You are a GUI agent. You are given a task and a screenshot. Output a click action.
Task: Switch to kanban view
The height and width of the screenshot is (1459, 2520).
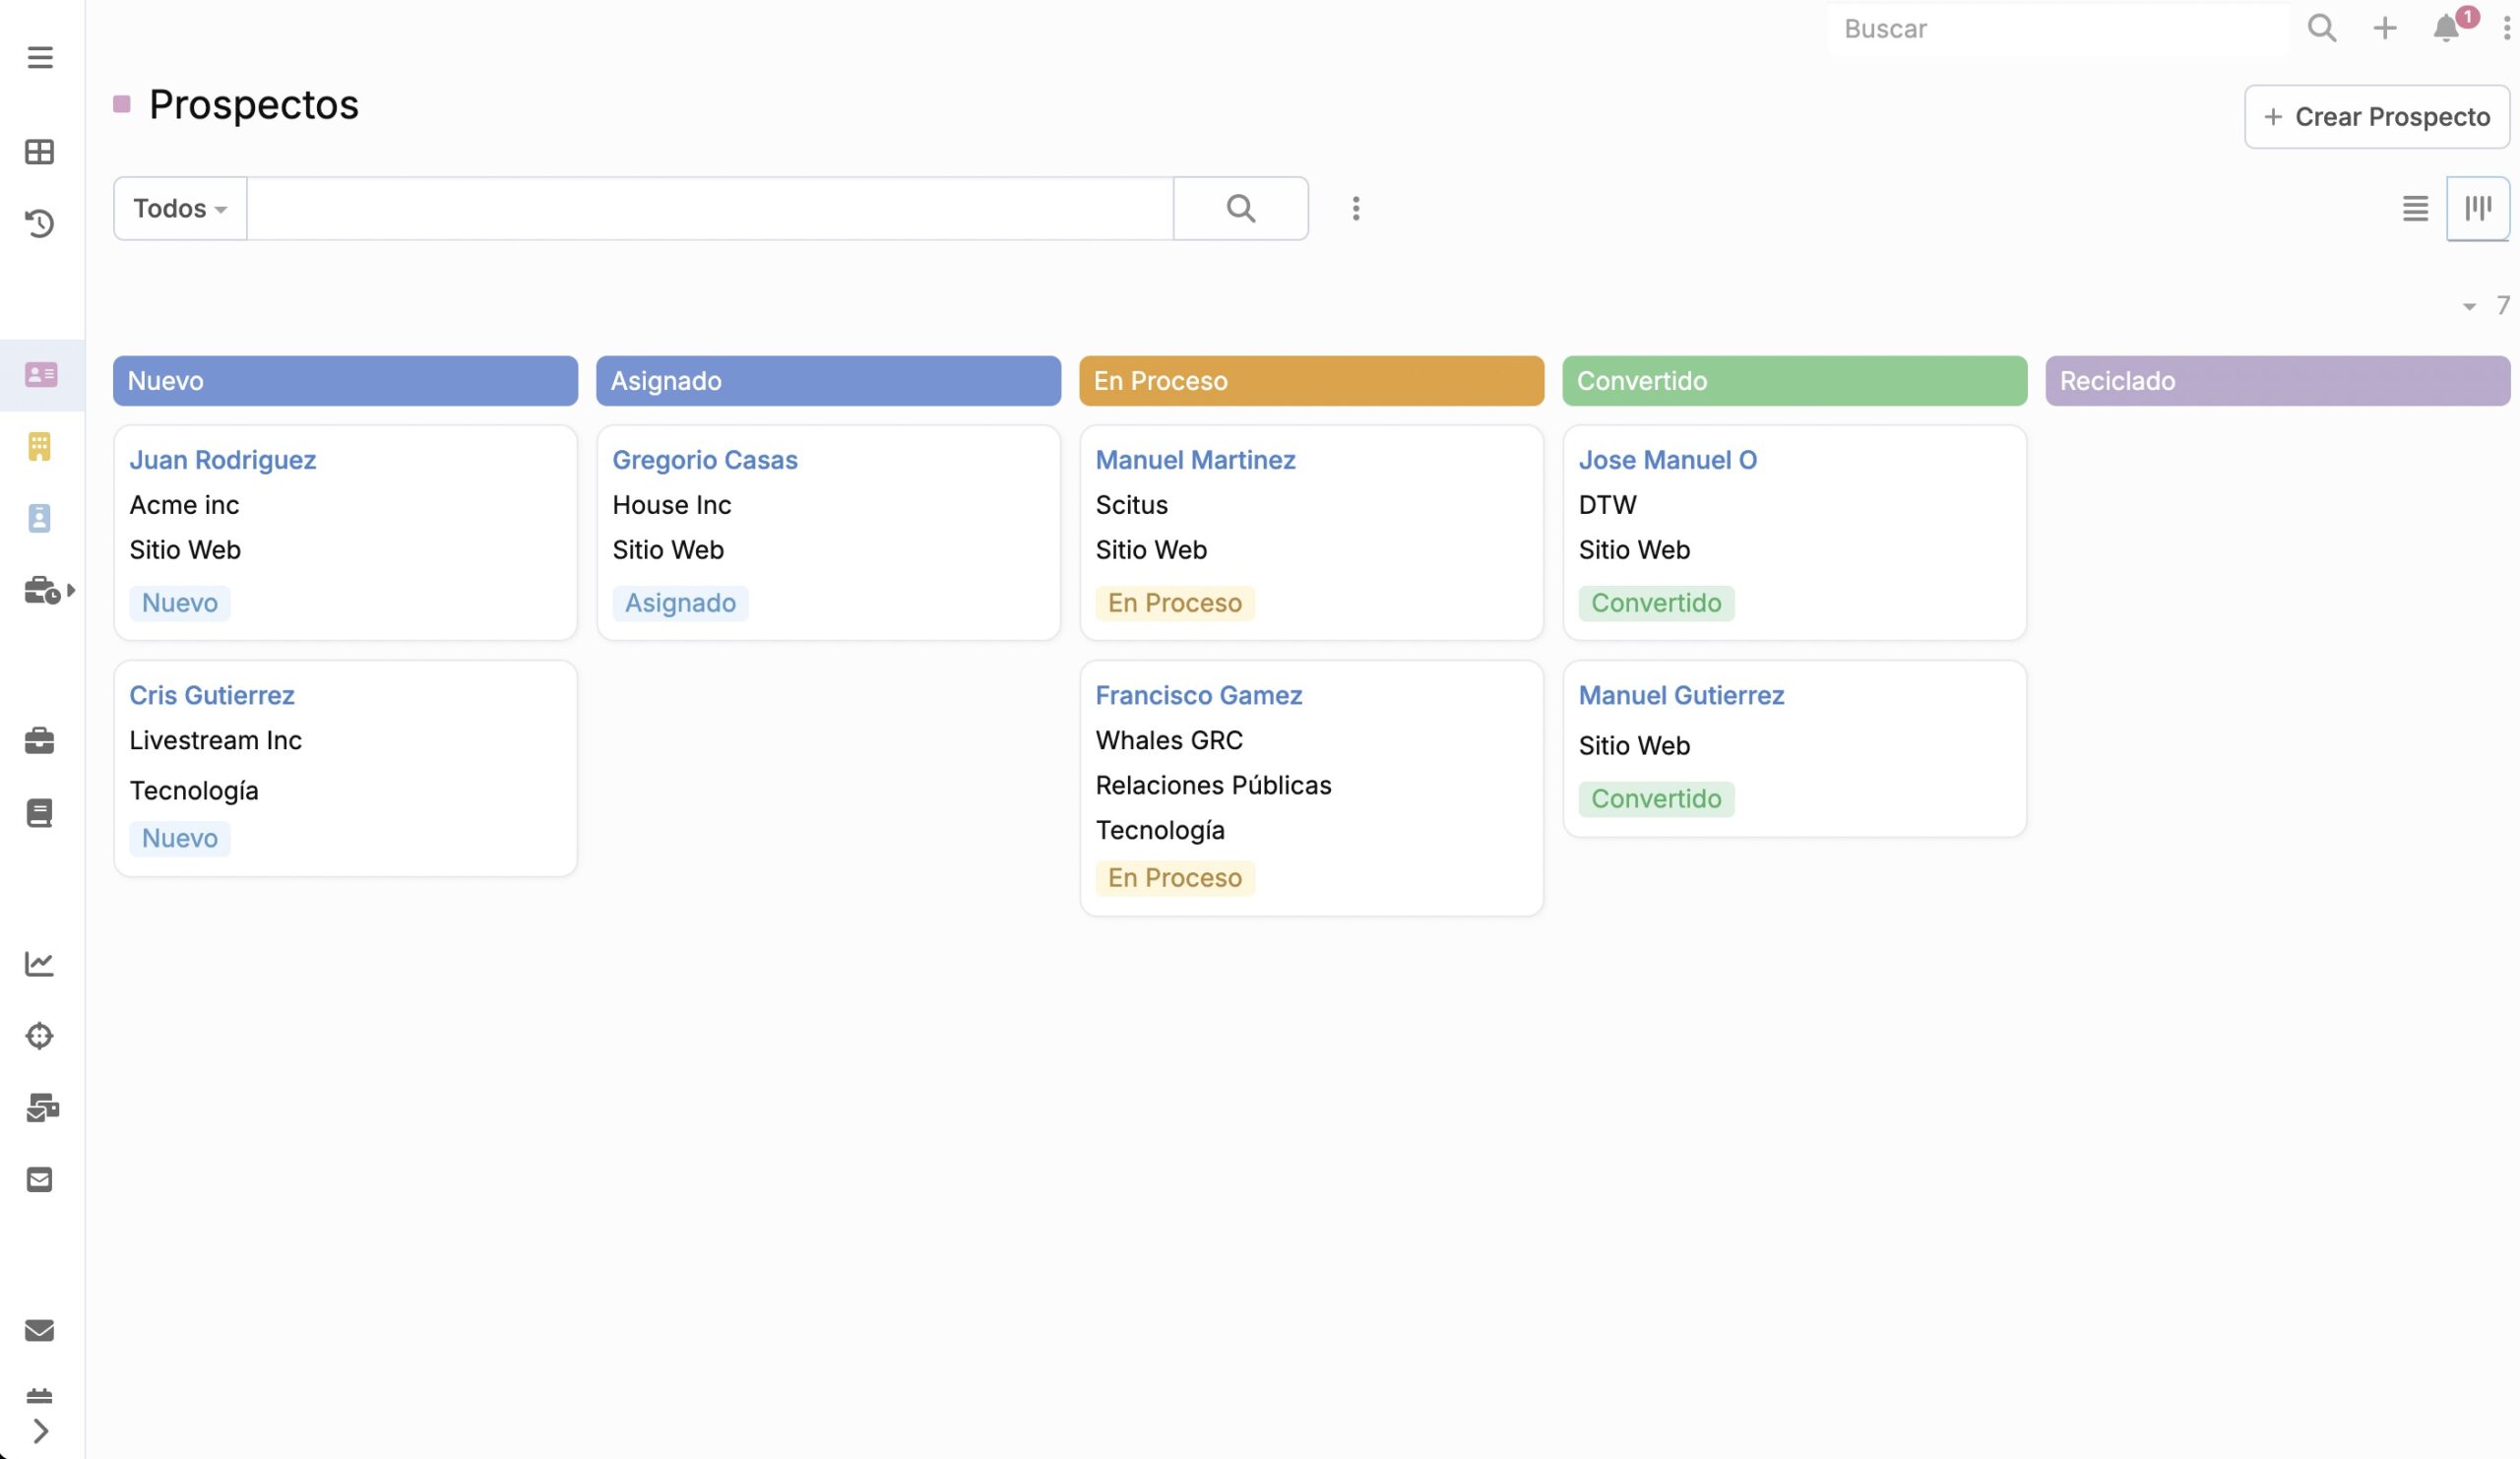click(x=2478, y=208)
